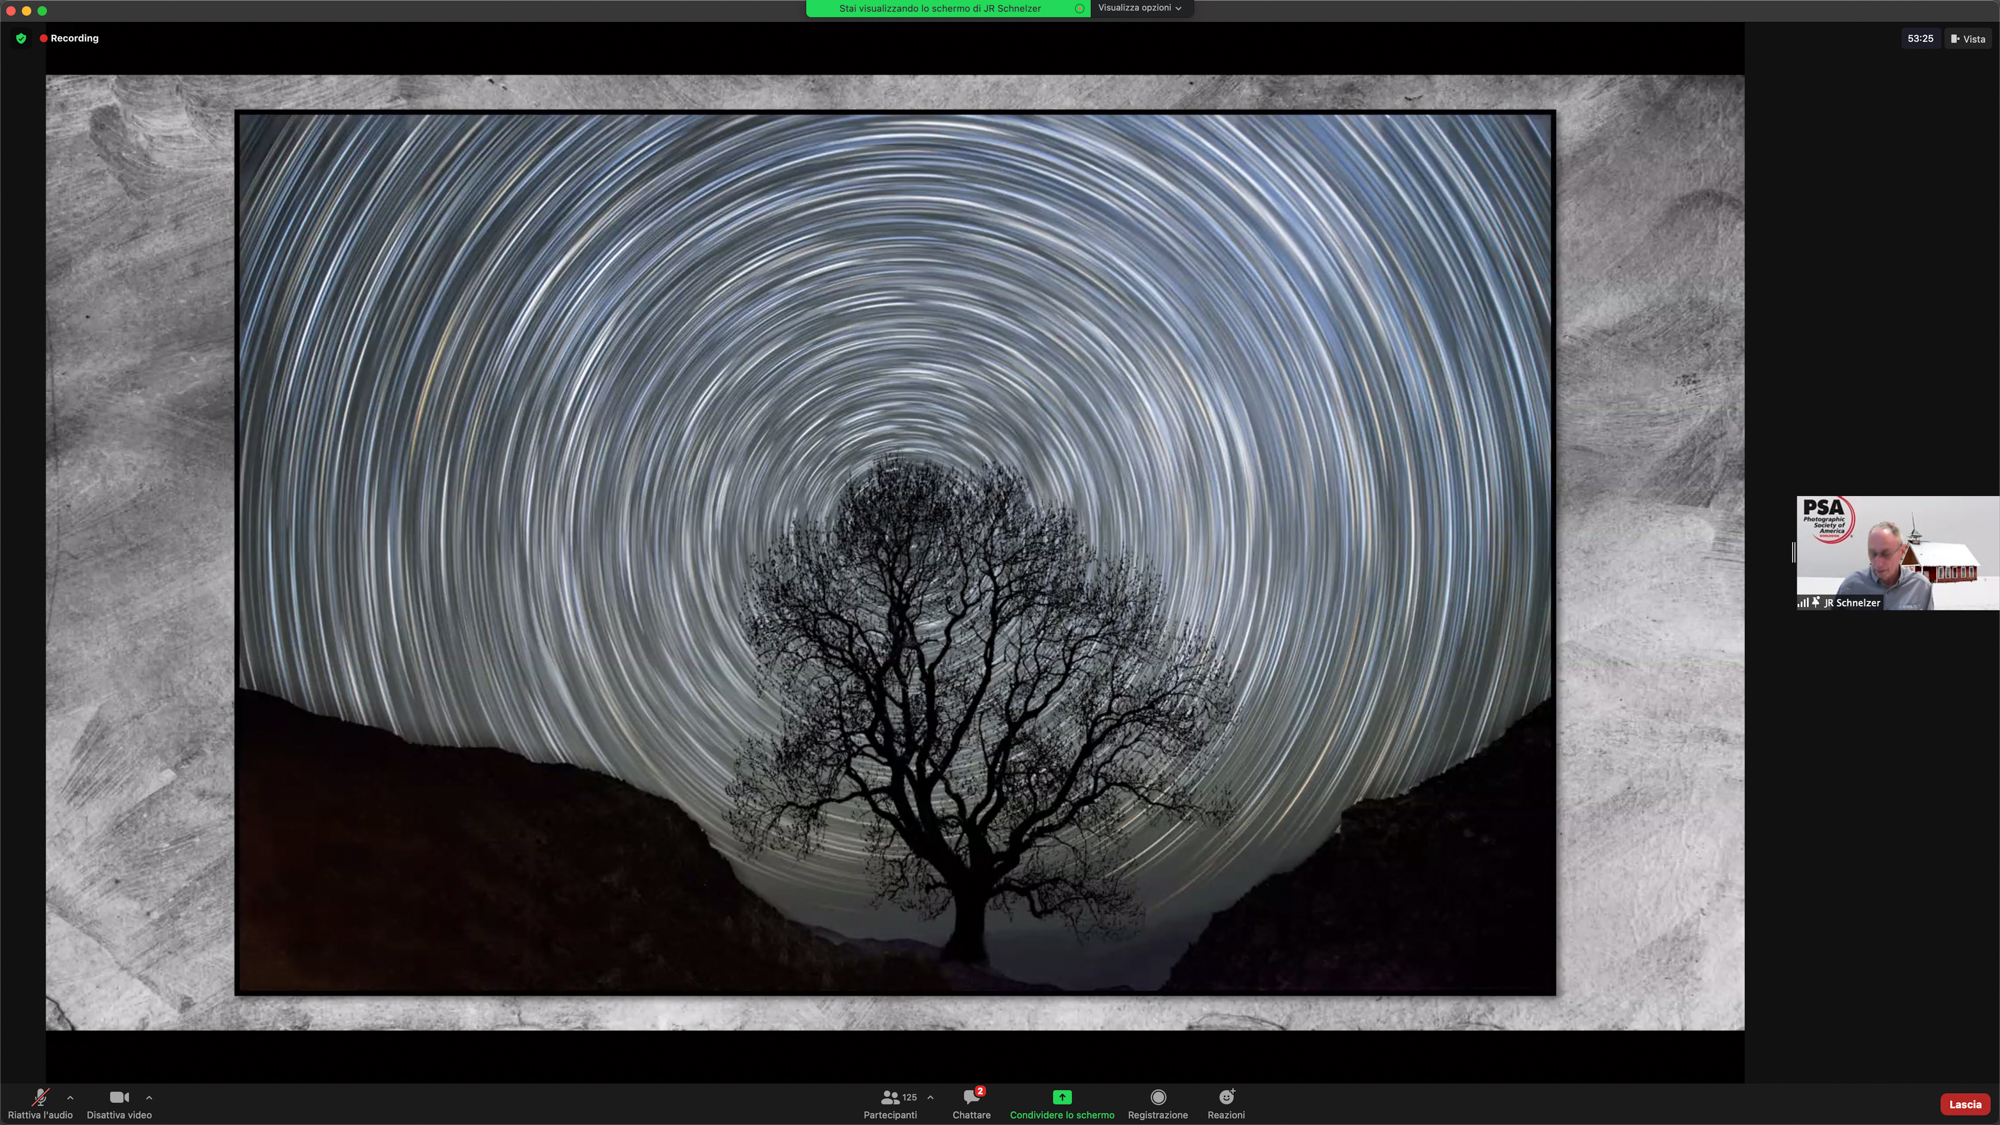Screen dimensions: 2000x1125
Task: Open the Partecipanti panel
Action: (890, 1104)
